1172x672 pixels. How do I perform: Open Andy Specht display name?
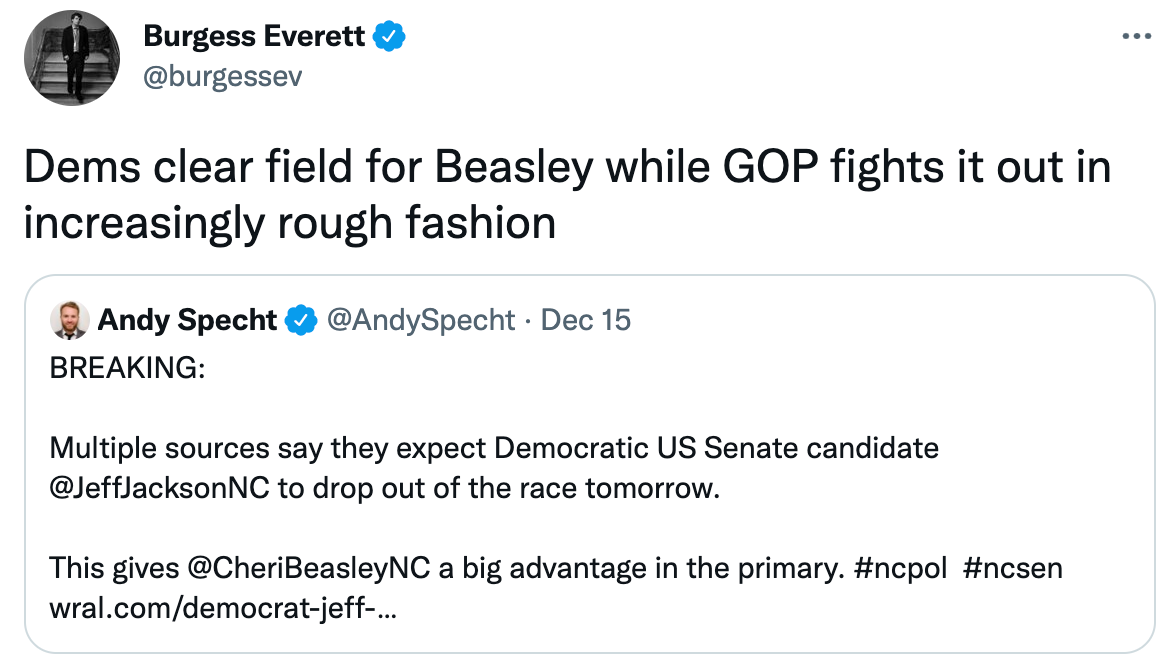point(188,320)
